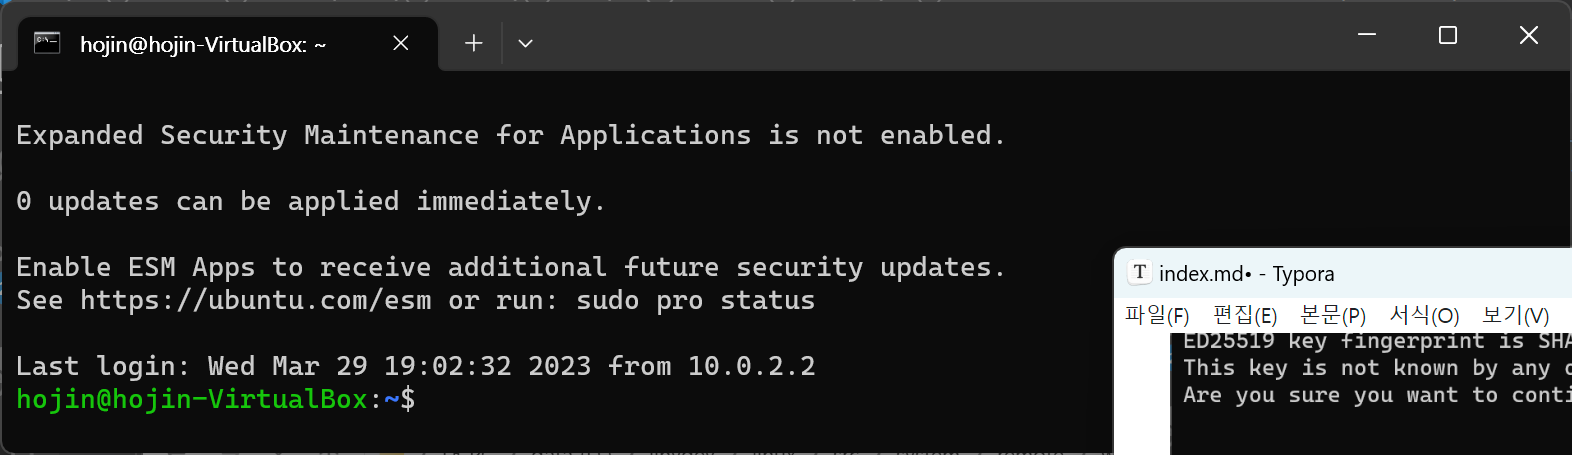Click the Typora app icon in title bar
The image size is (1572, 455).
[x=1139, y=273]
